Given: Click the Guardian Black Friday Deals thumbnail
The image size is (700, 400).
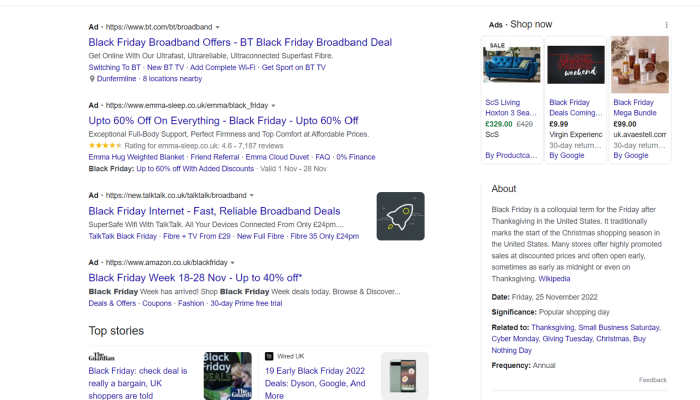Looking at the screenshot, I should click(228, 376).
